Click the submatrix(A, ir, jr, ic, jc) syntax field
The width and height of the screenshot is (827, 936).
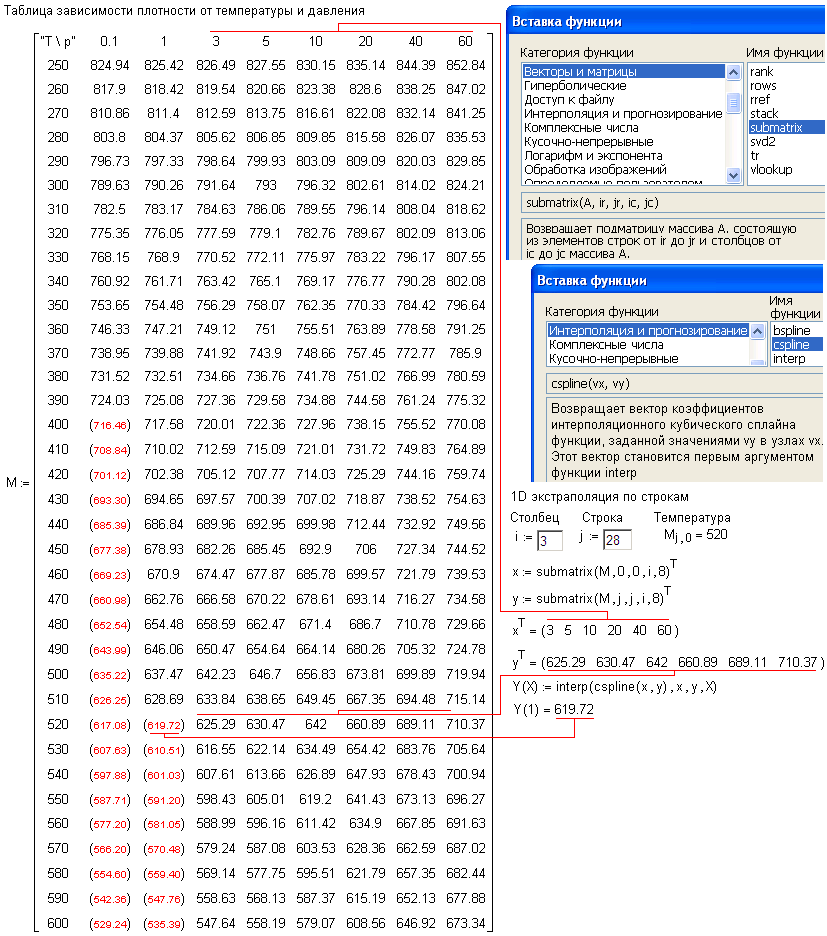[x=672, y=203]
